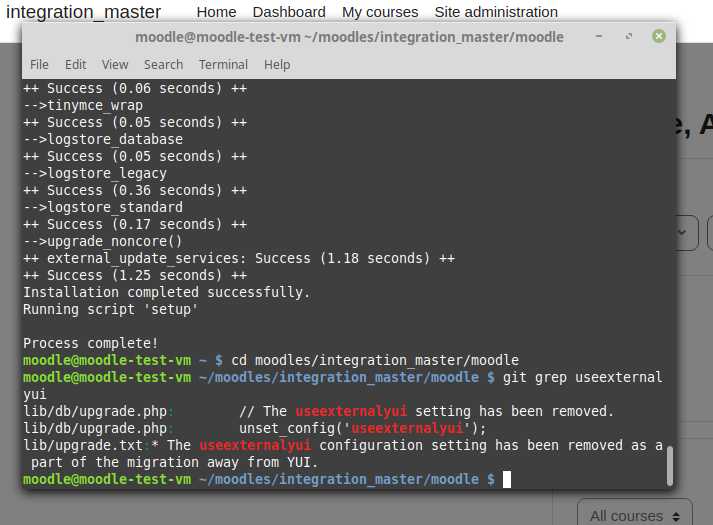Open the View menu in terminal
The height and width of the screenshot is (525, 713).
pos(115,65)
